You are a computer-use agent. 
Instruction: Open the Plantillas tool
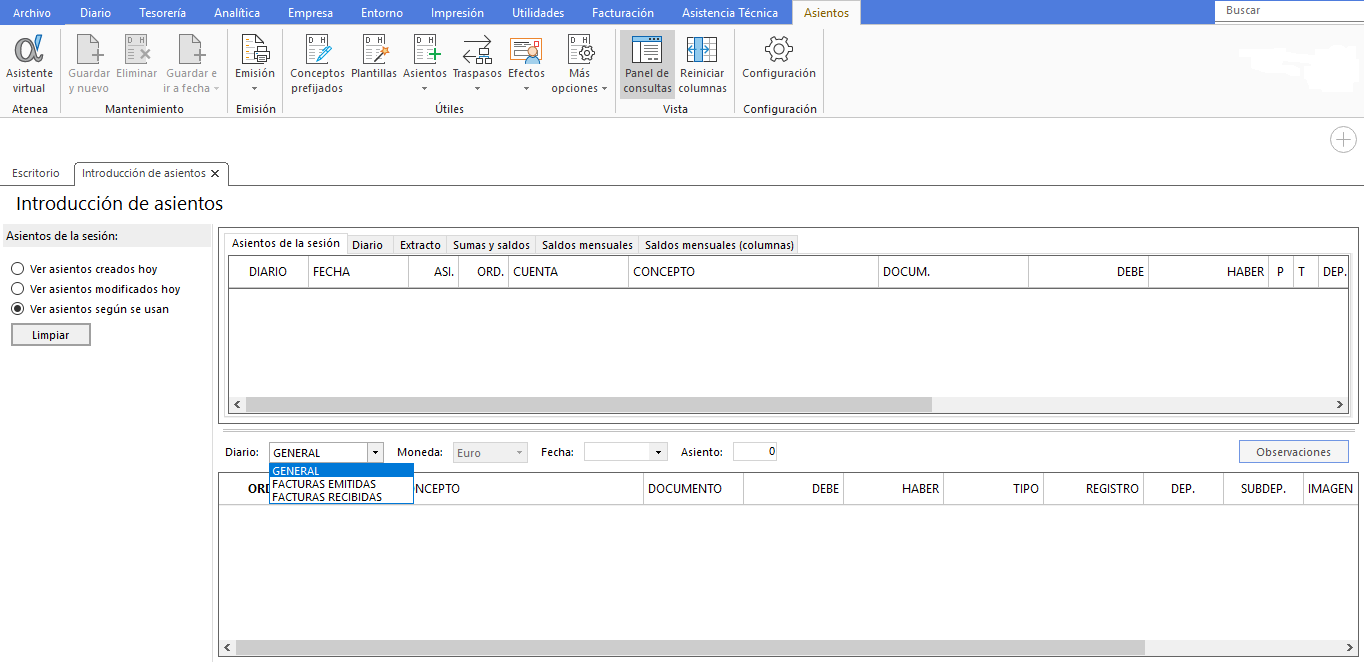(374, 57)
